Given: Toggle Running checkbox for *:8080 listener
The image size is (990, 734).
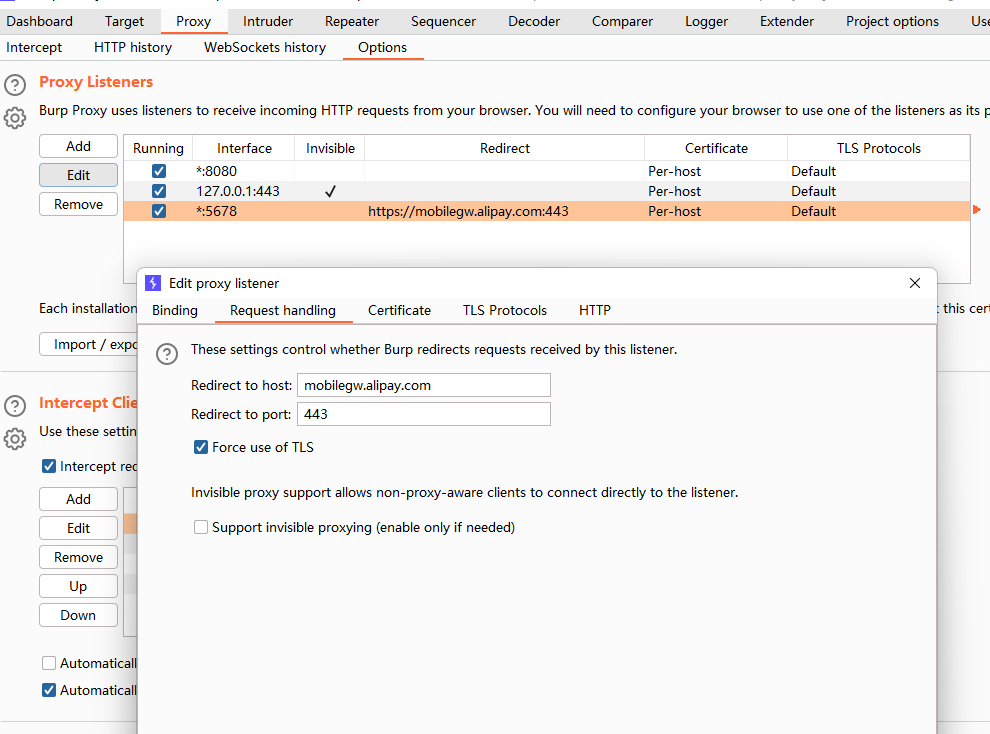Looking at the screenshot, I should (x=158, y=171).
